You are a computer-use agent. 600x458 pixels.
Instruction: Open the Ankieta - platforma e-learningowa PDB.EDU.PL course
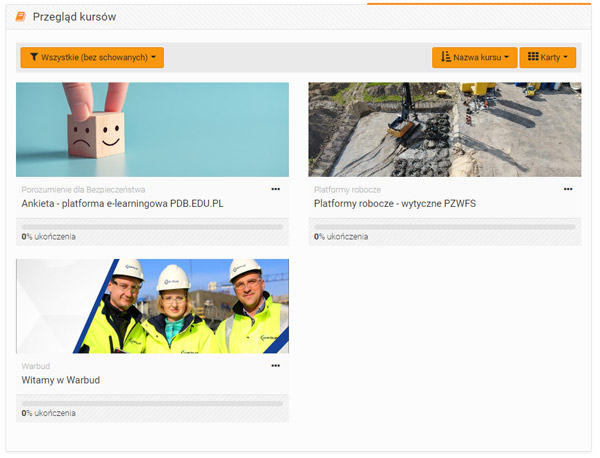click(x=122, y=204)
